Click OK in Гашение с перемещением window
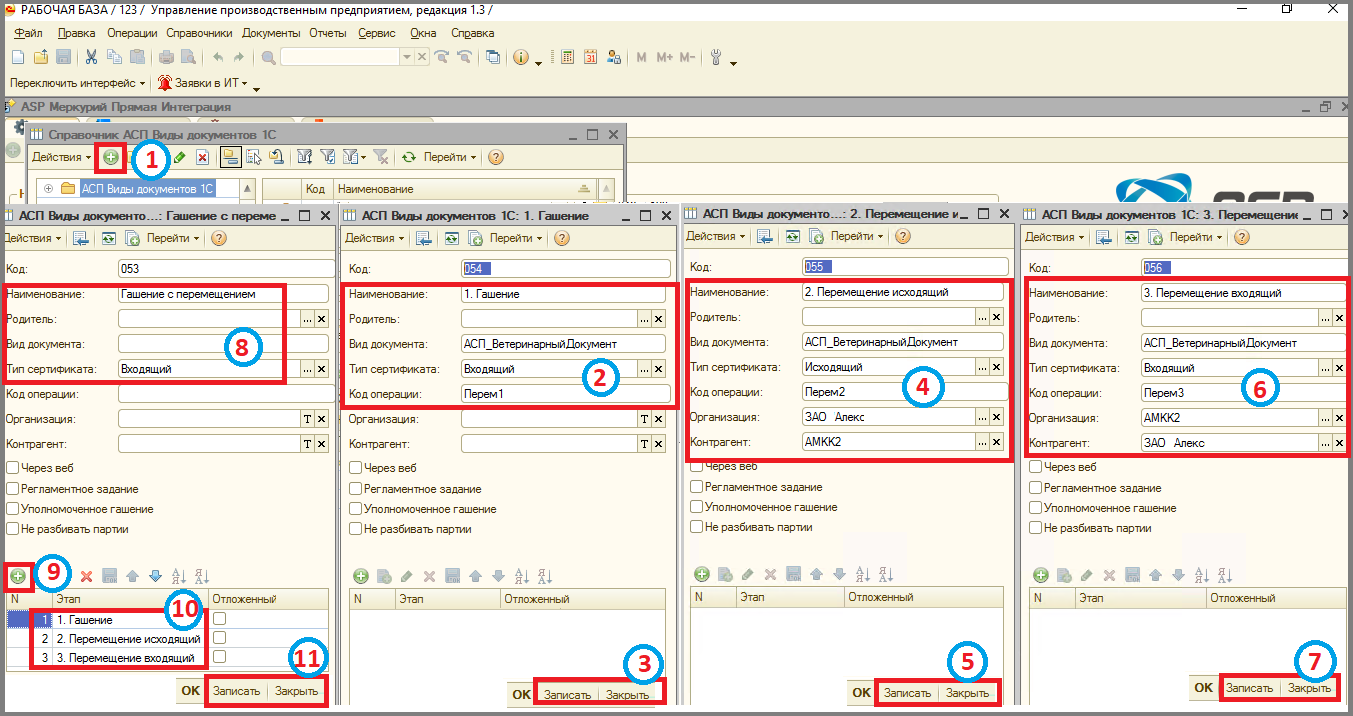 [190, 690]
